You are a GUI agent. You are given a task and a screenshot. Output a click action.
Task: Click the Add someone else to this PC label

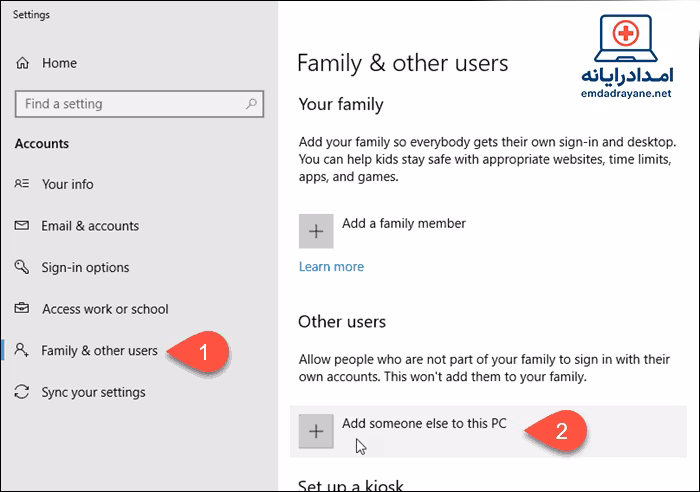tap(424, 423)
